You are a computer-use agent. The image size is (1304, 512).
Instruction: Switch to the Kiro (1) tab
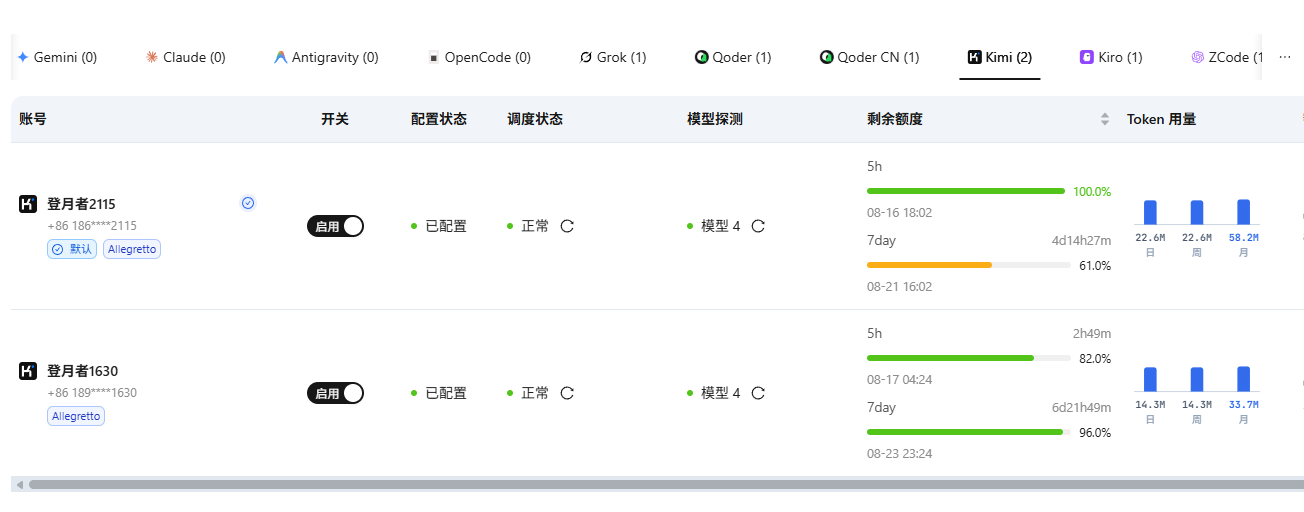(1111, 57)
